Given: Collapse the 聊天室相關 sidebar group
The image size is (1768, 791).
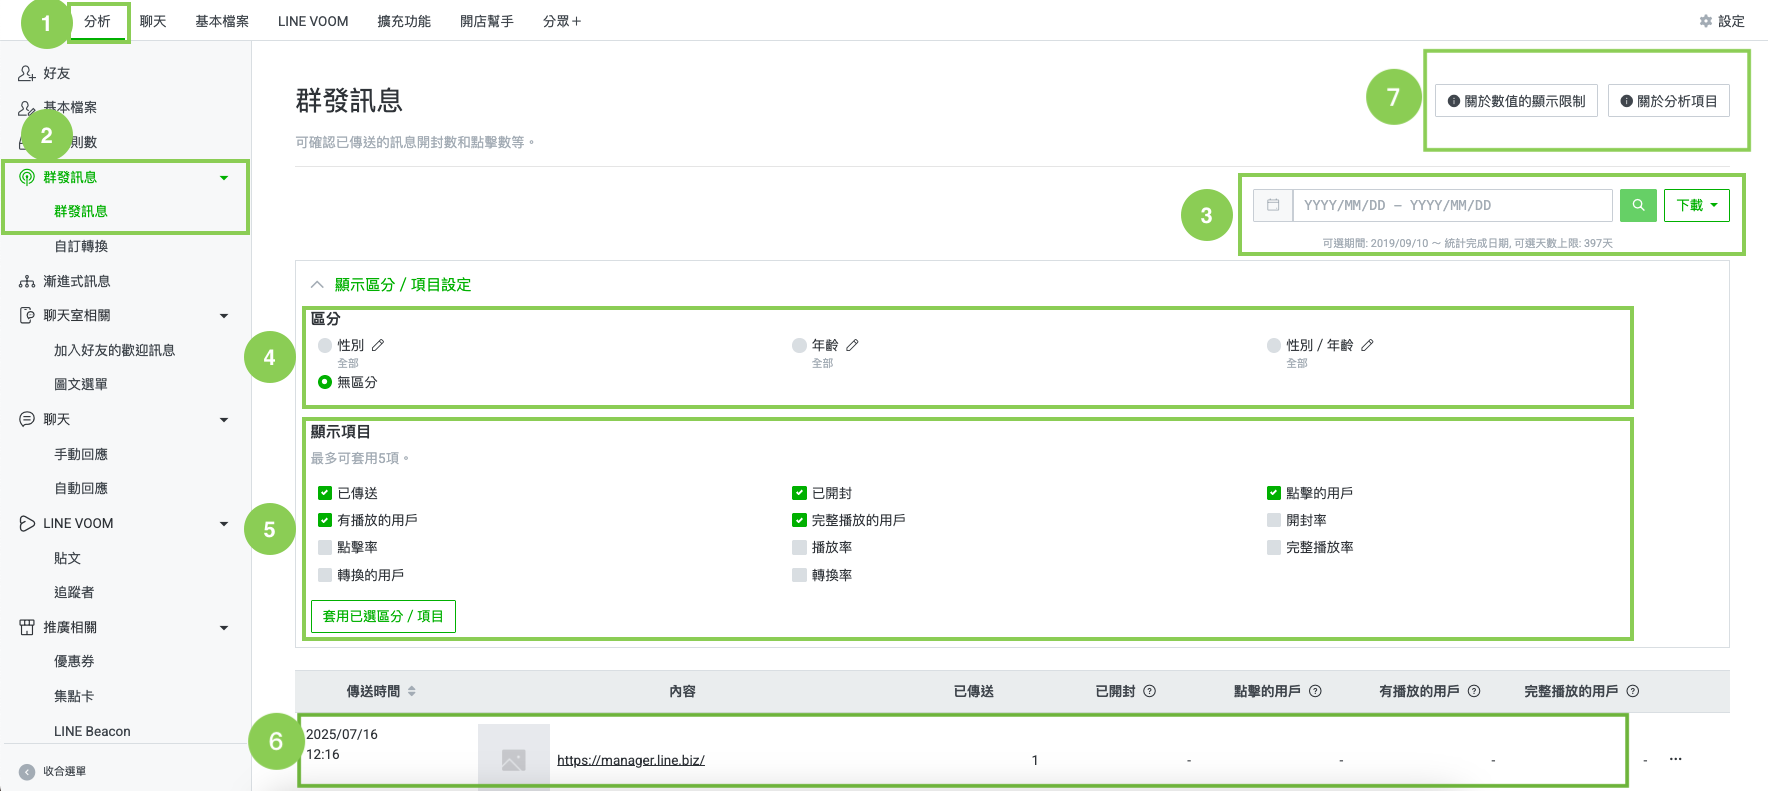Looking at the screenshot, I should tap(224, 316).
